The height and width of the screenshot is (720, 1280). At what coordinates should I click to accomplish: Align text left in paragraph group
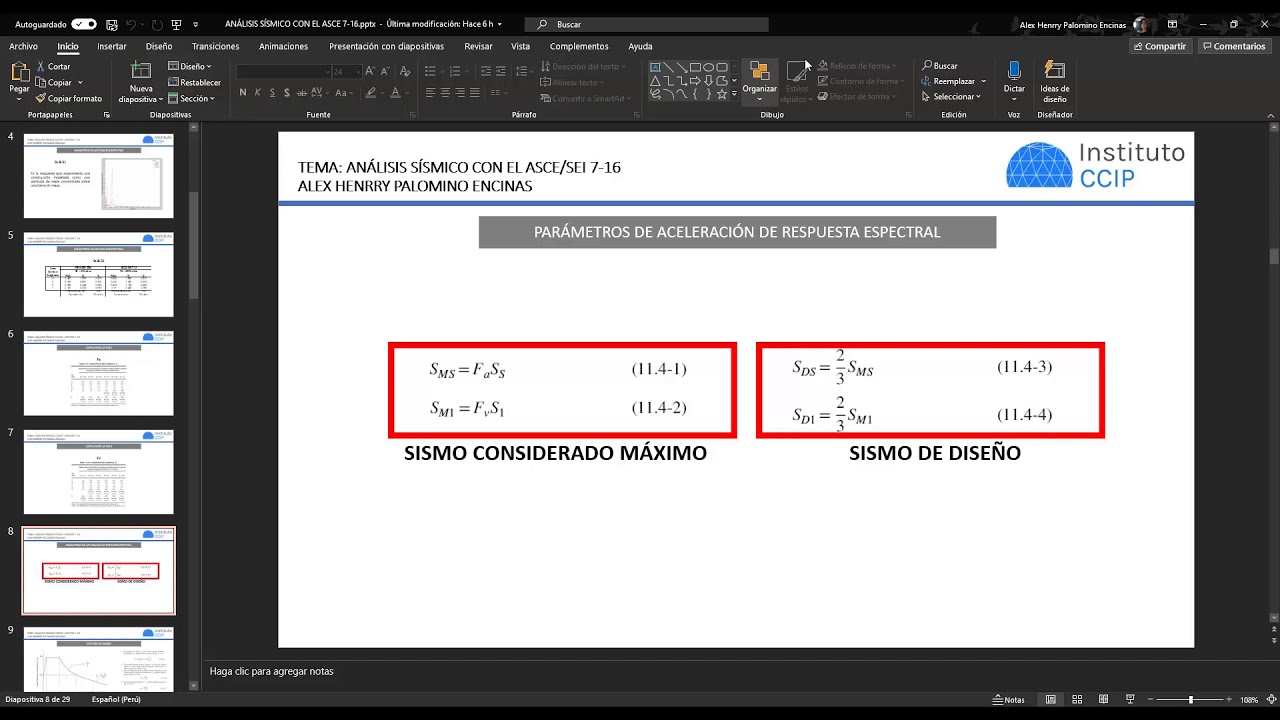tap(430, 92)
